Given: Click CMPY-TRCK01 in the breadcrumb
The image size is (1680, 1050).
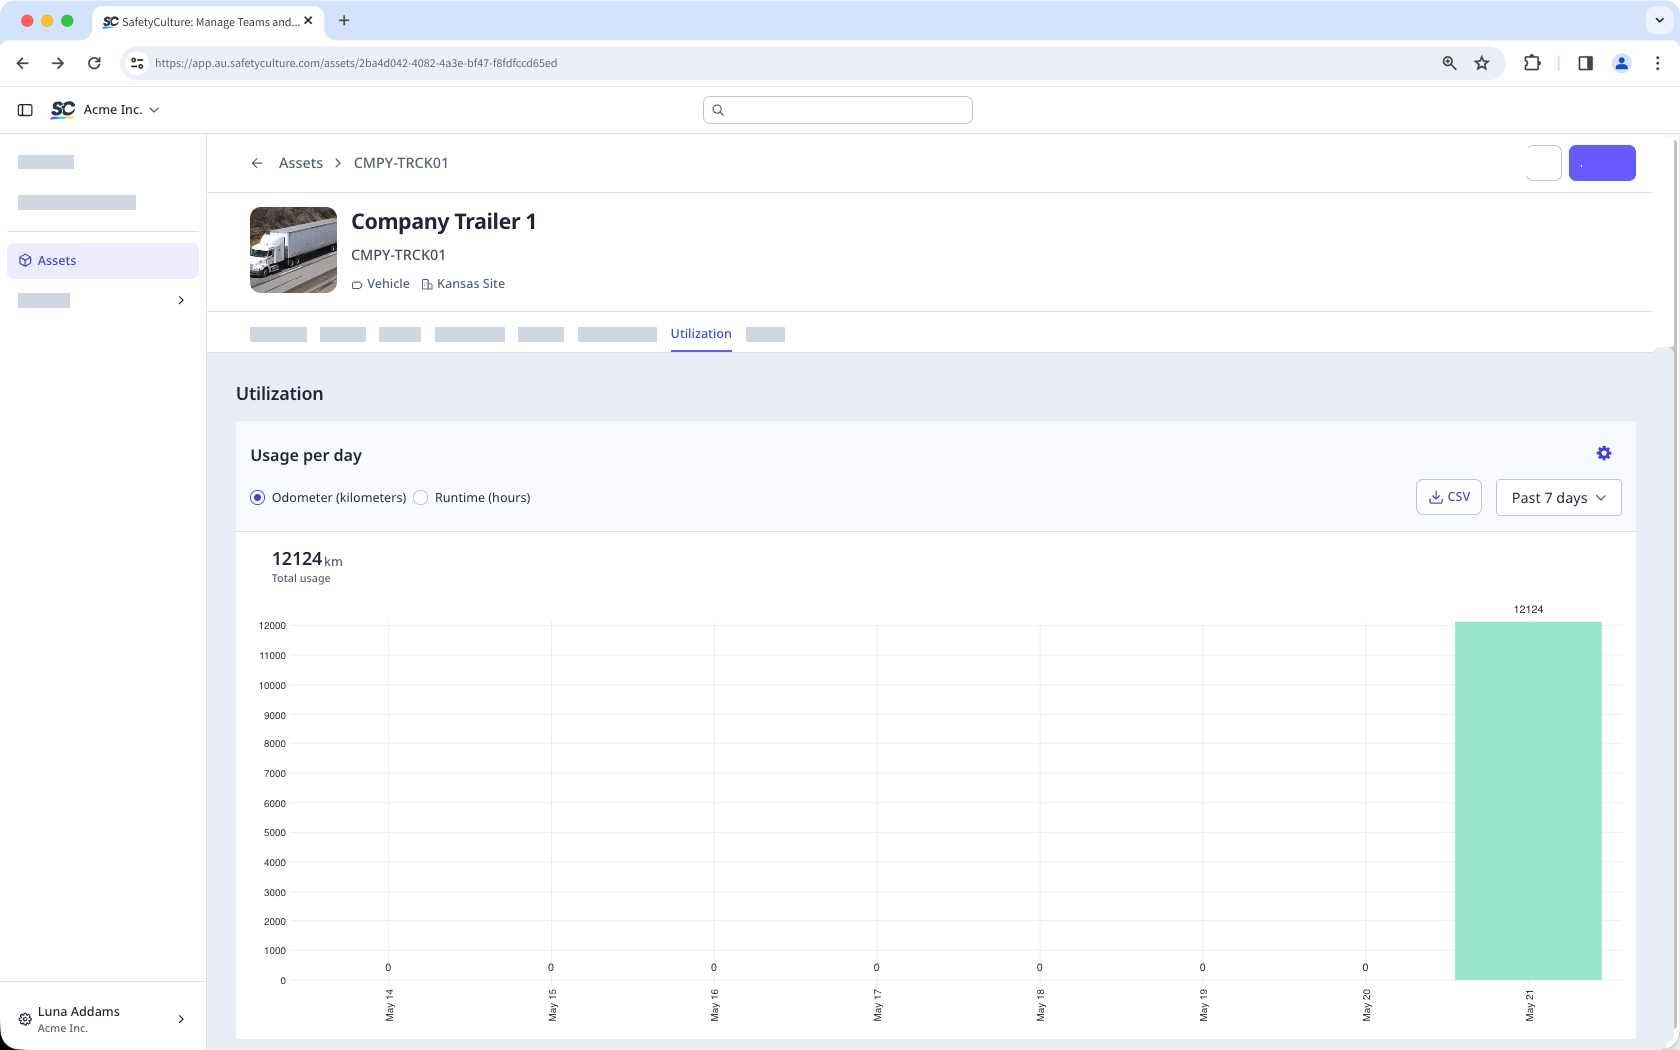Looking at the screenshot, I should click(401, 163).
